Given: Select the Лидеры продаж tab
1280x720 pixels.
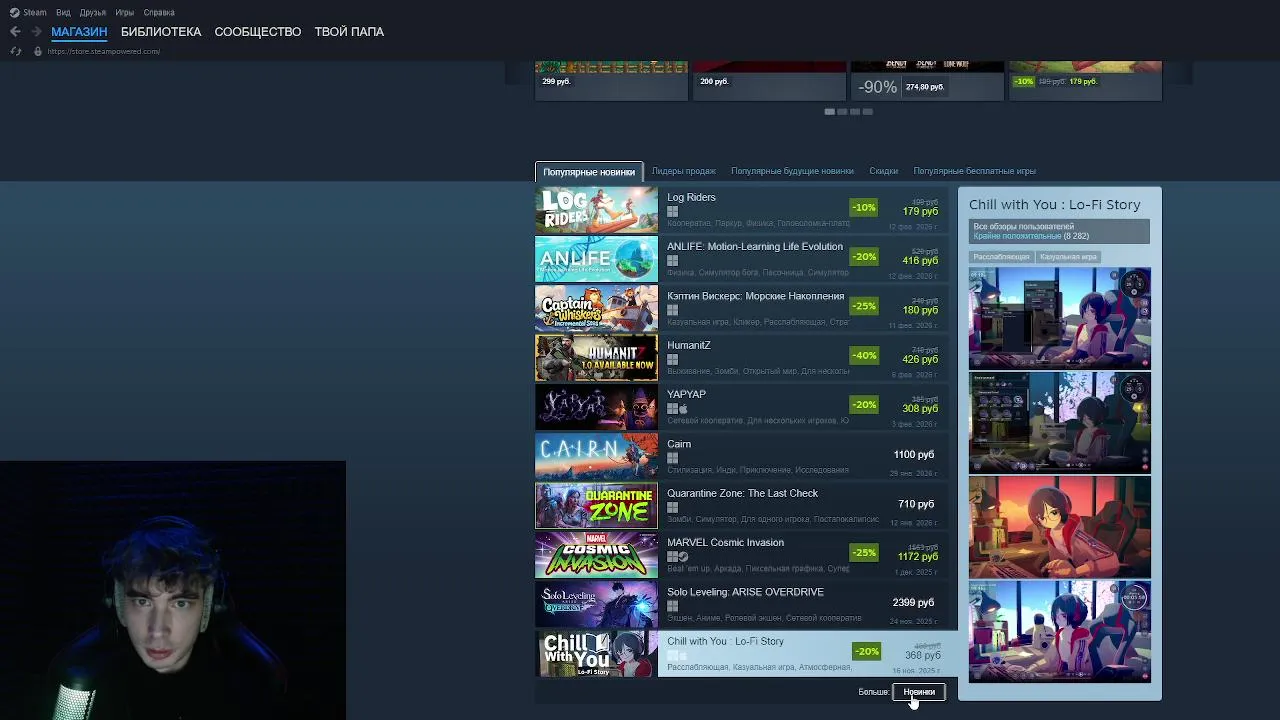Looking at the screenshot, I should coord(684,171).
